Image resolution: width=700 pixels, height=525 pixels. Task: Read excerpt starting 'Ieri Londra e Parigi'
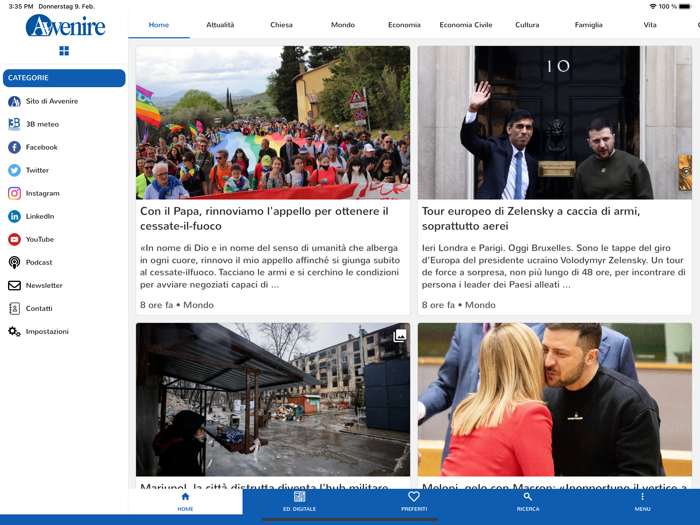554,266
